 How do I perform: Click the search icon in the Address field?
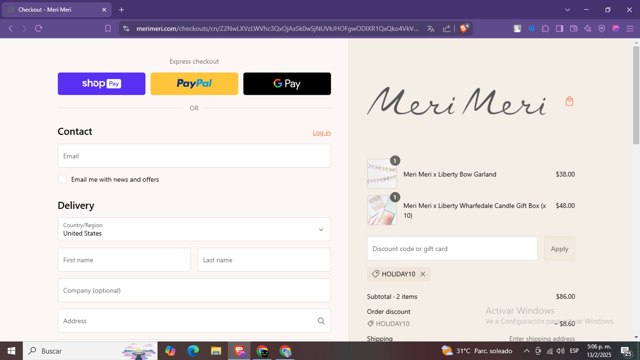pyautogui.click(x=321, y=321)
